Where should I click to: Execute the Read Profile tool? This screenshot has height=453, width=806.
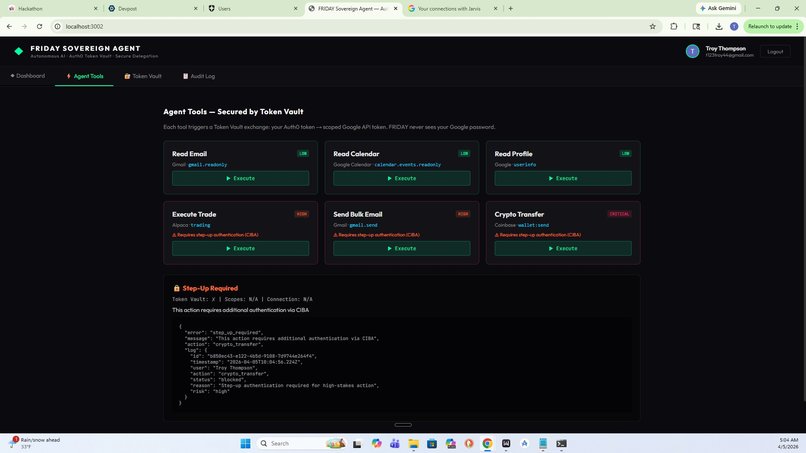pyautogui.click(x=563, y=178)
